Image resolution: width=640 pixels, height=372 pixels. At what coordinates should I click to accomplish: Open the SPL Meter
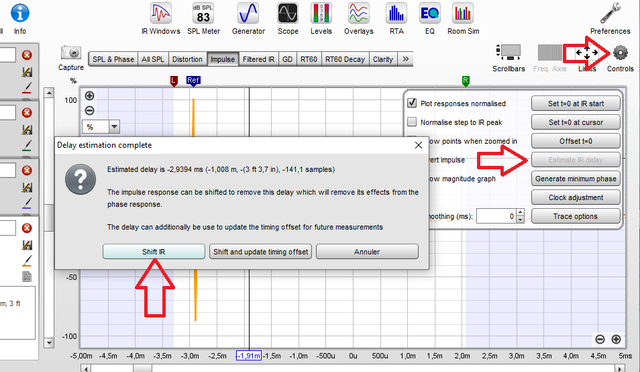(x=203, y=19)
